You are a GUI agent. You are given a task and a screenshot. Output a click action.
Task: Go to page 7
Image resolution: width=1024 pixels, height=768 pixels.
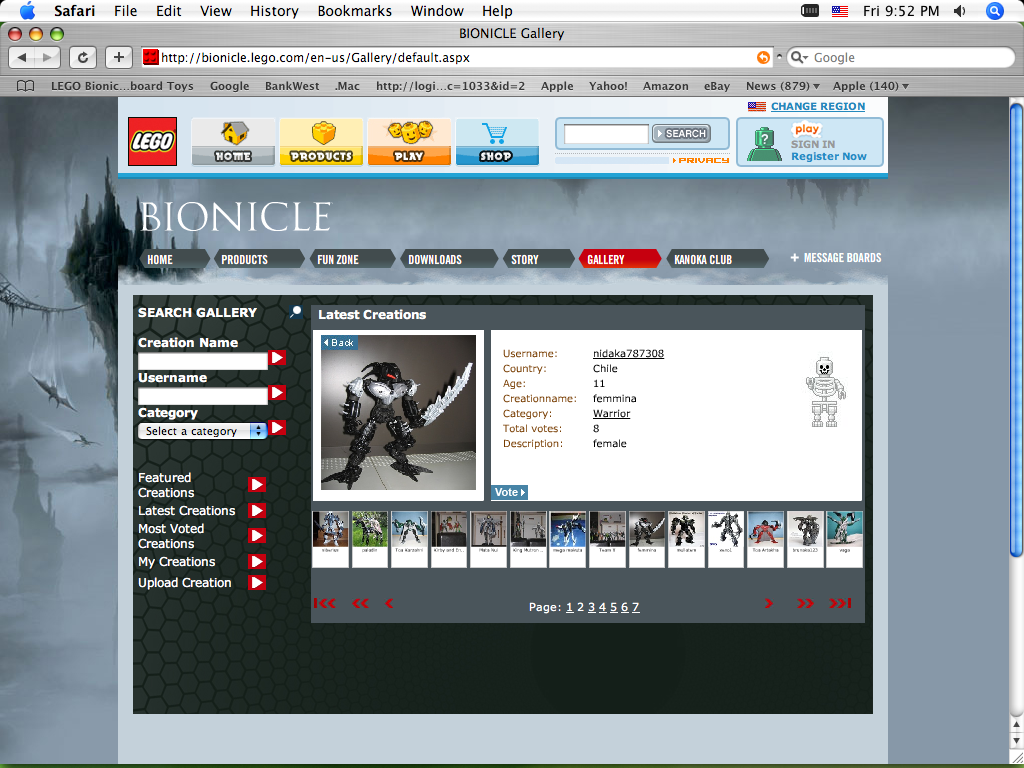coord(635,607)
